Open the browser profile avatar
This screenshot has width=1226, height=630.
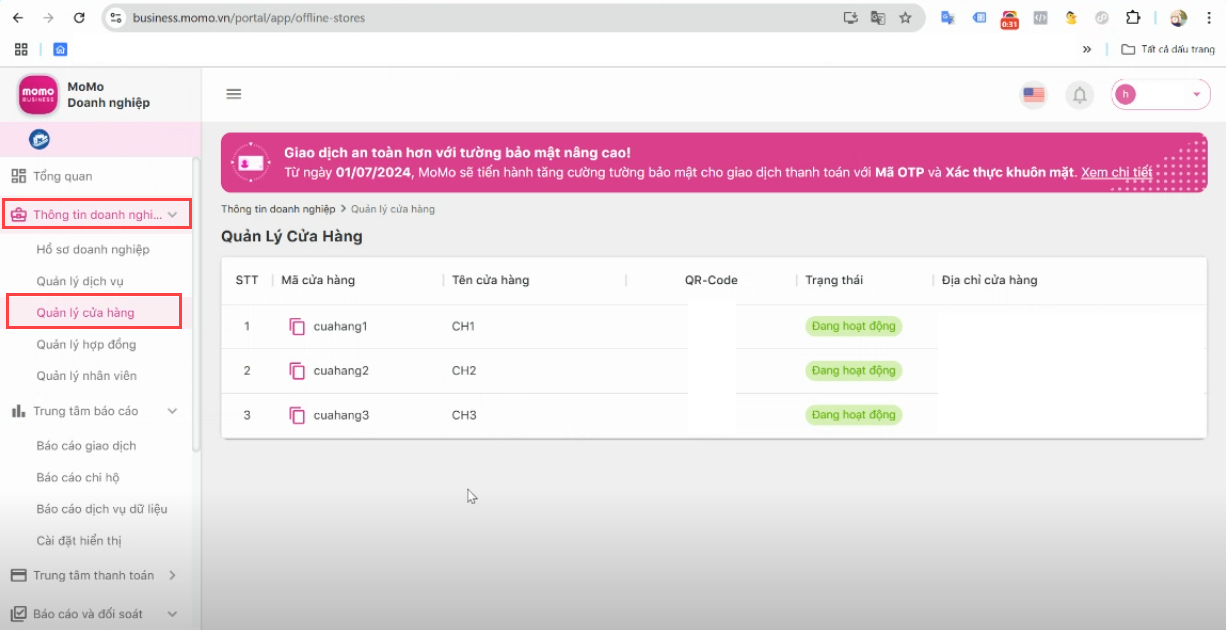coord(1178,17)
